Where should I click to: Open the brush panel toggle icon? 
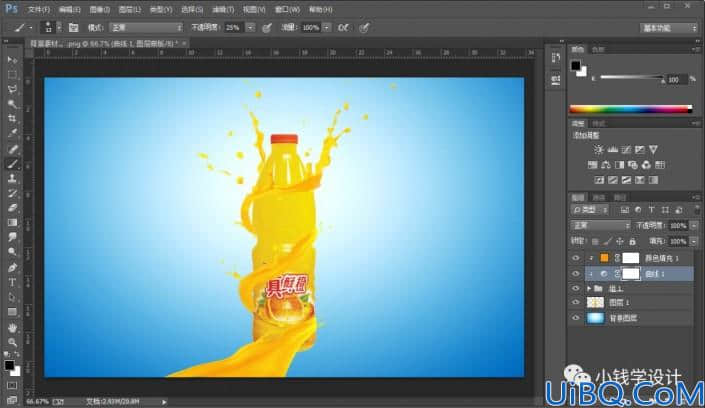73,27
